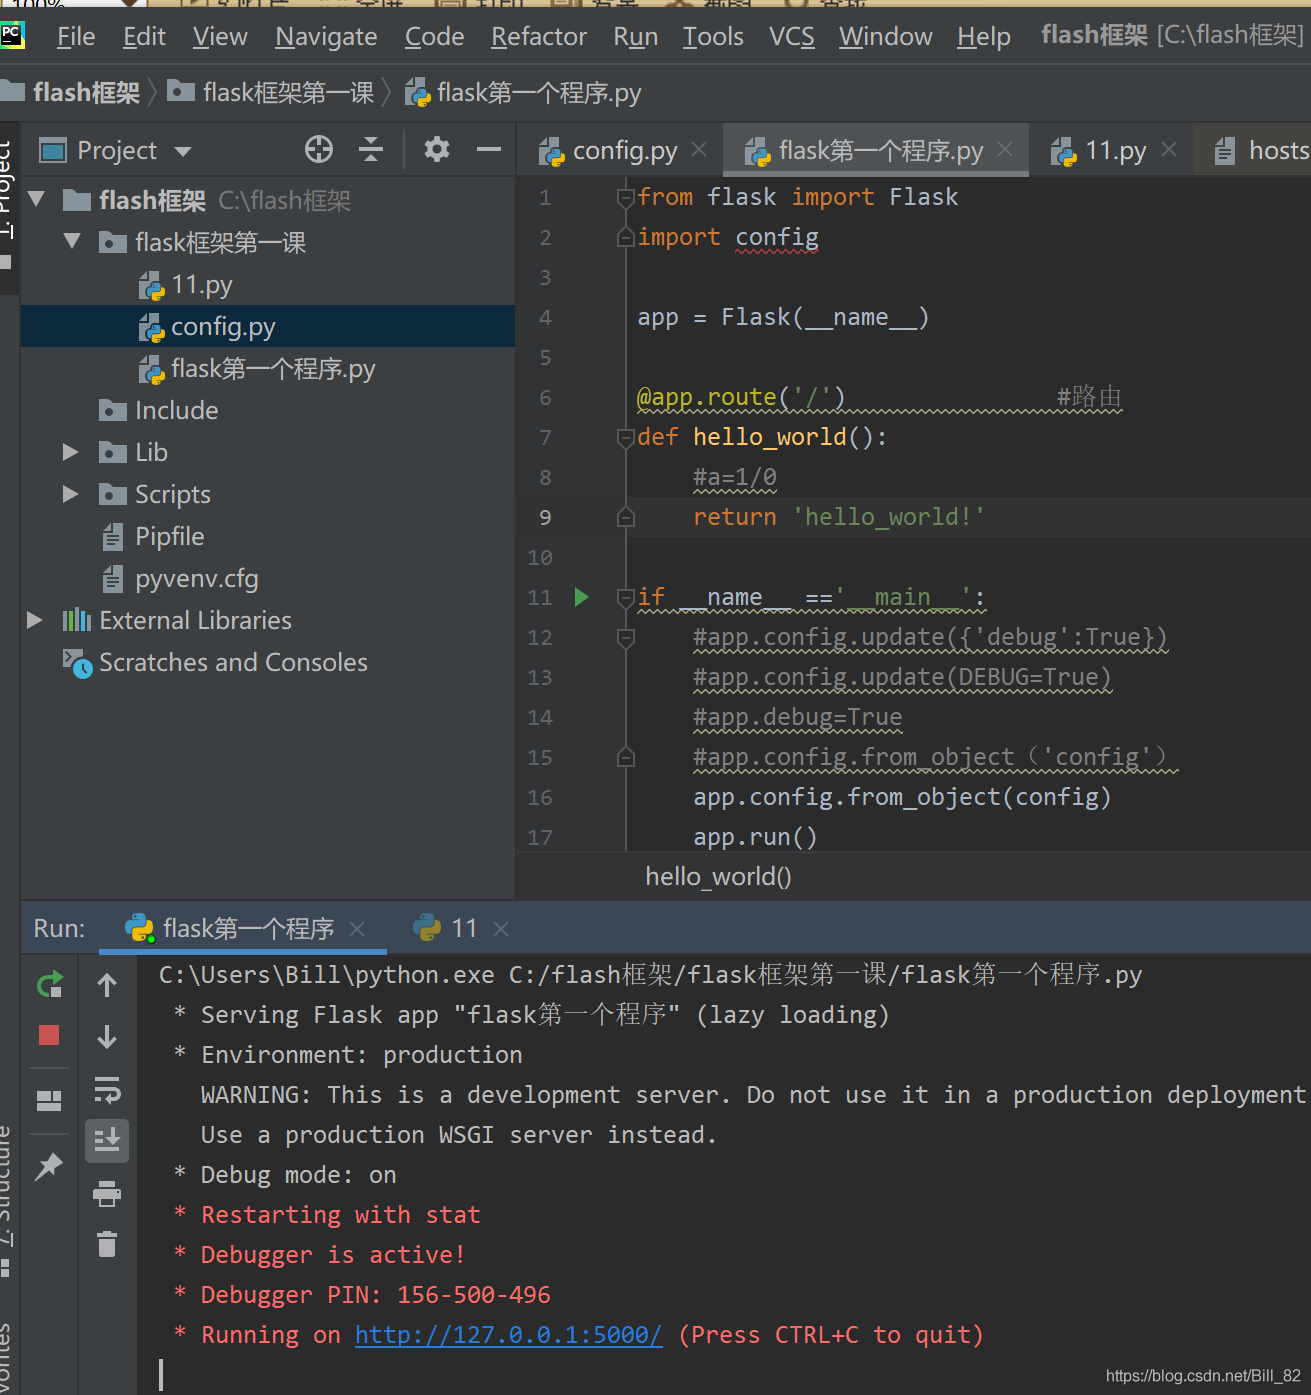Print the console output
Screen dimensions: 1311x1395
point(107,1193)
